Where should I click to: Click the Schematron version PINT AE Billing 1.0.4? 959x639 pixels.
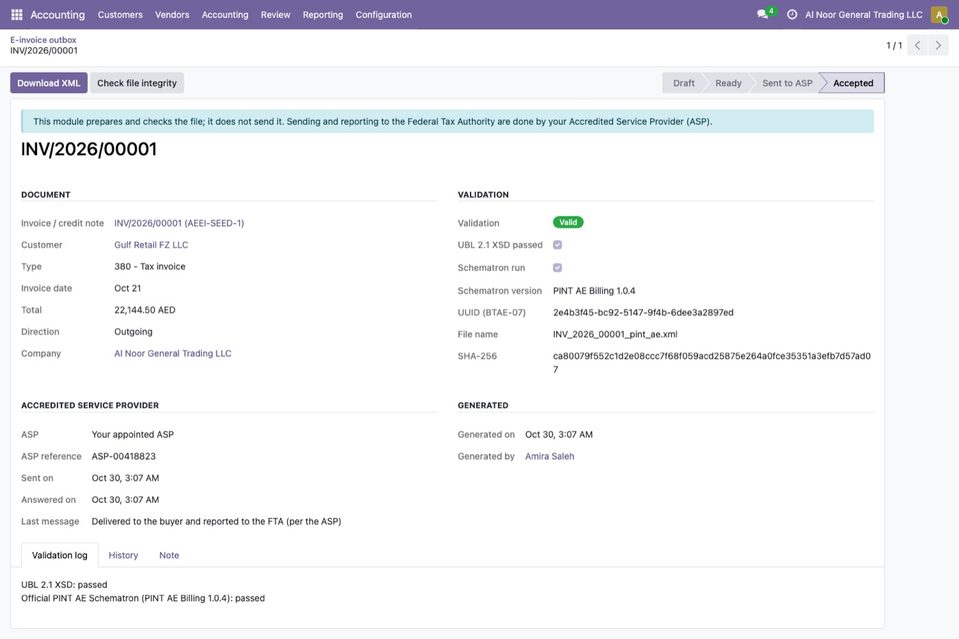[594, 290]
